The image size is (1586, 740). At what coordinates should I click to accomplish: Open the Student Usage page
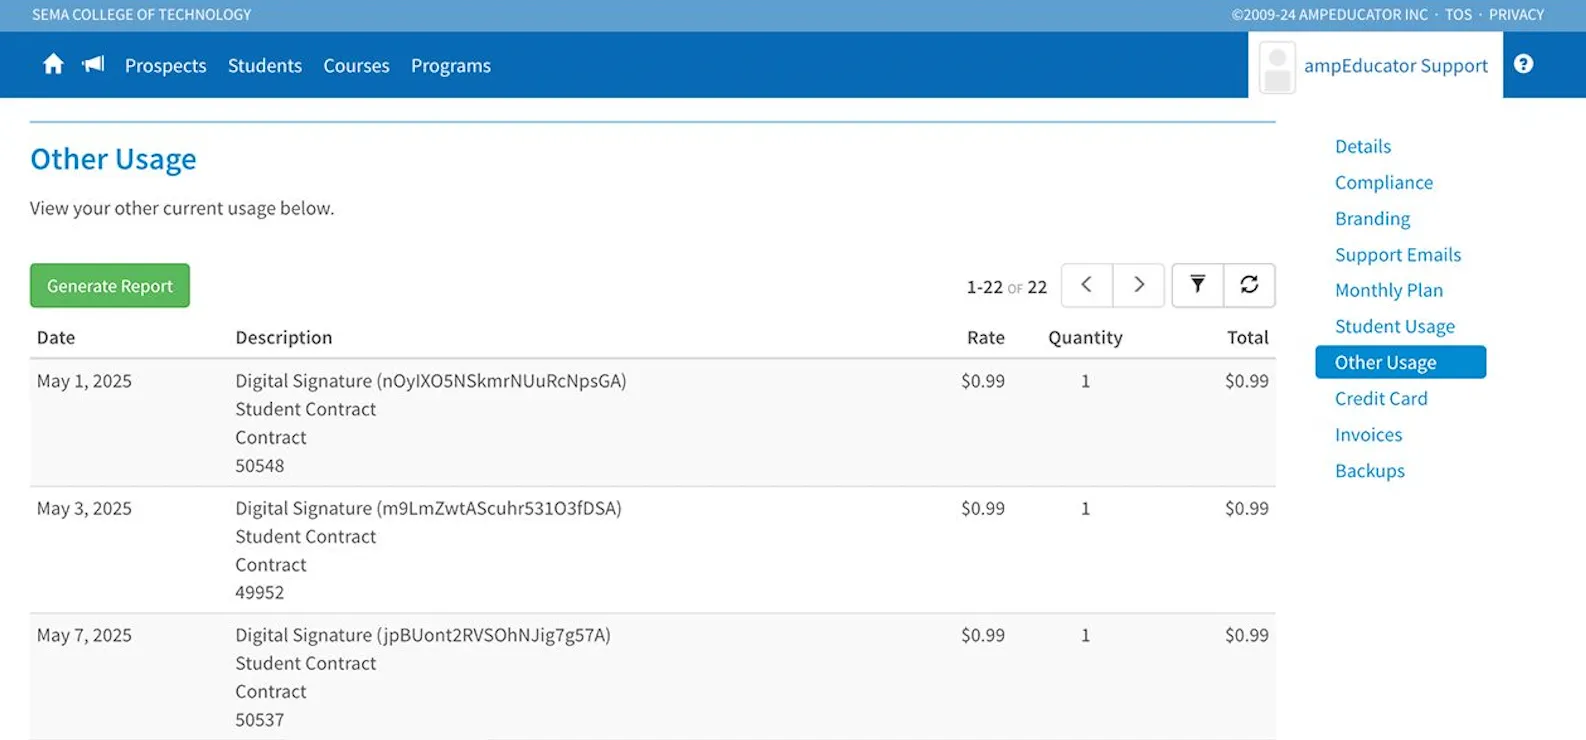coord(1395,326)
